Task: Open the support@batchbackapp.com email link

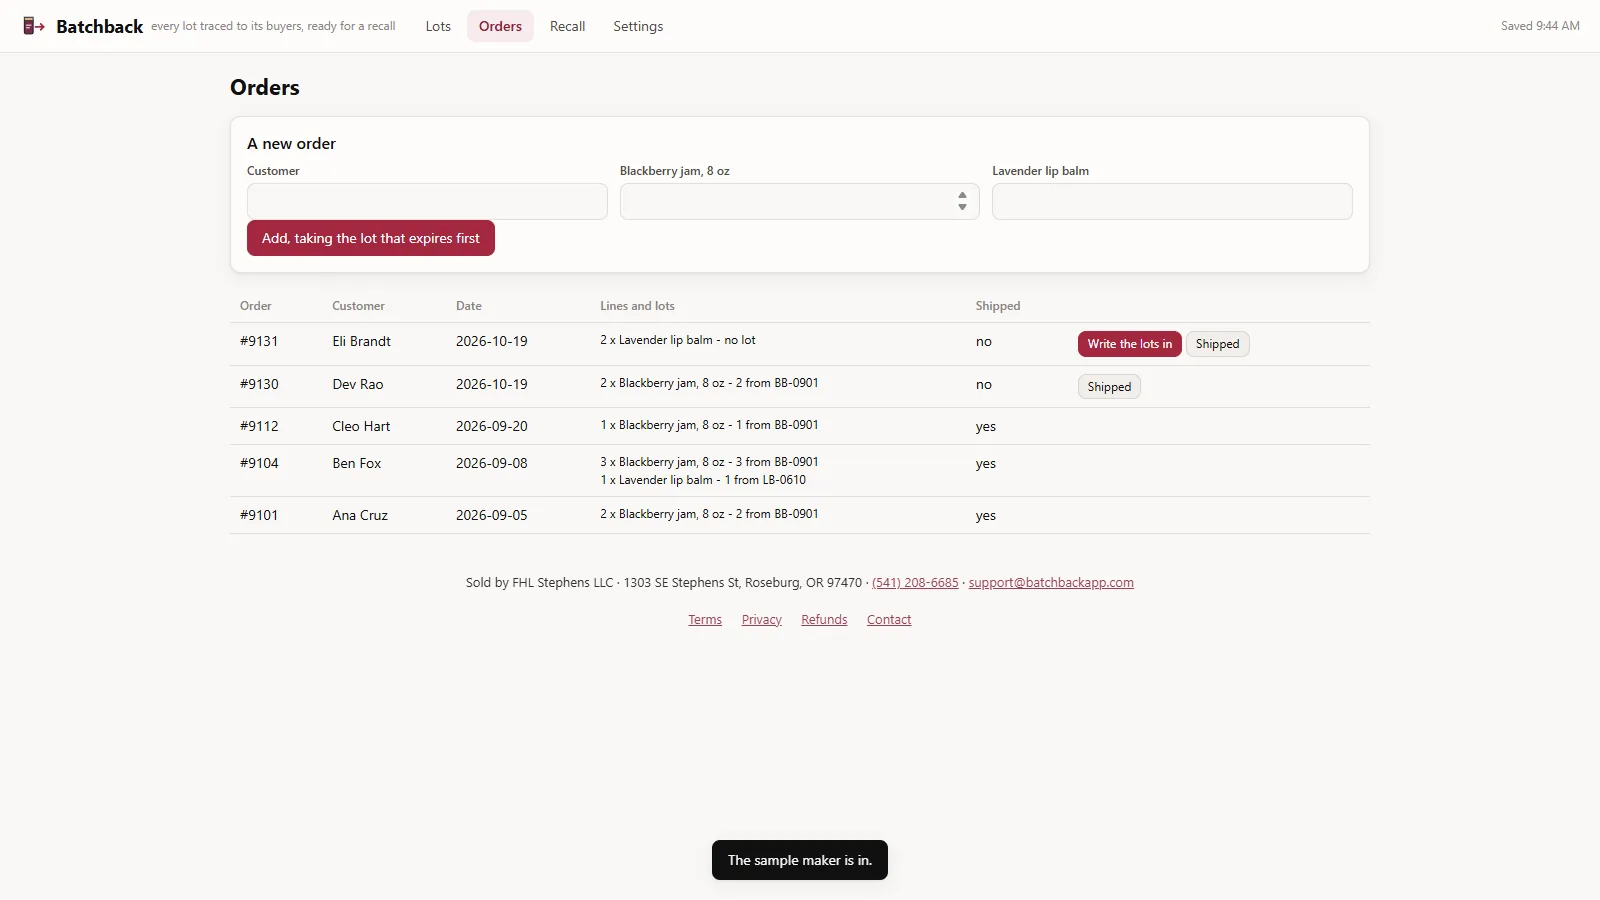Action: (1051, 582)
